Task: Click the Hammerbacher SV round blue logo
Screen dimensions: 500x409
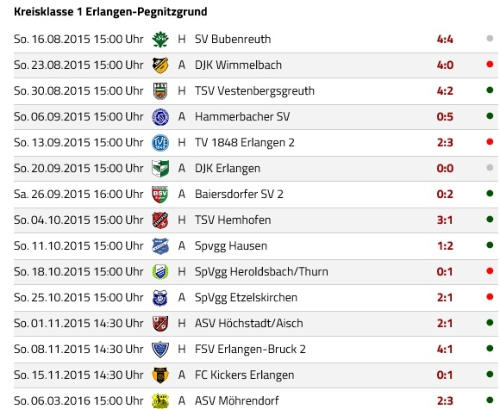Action: click(x=160, y=117)
